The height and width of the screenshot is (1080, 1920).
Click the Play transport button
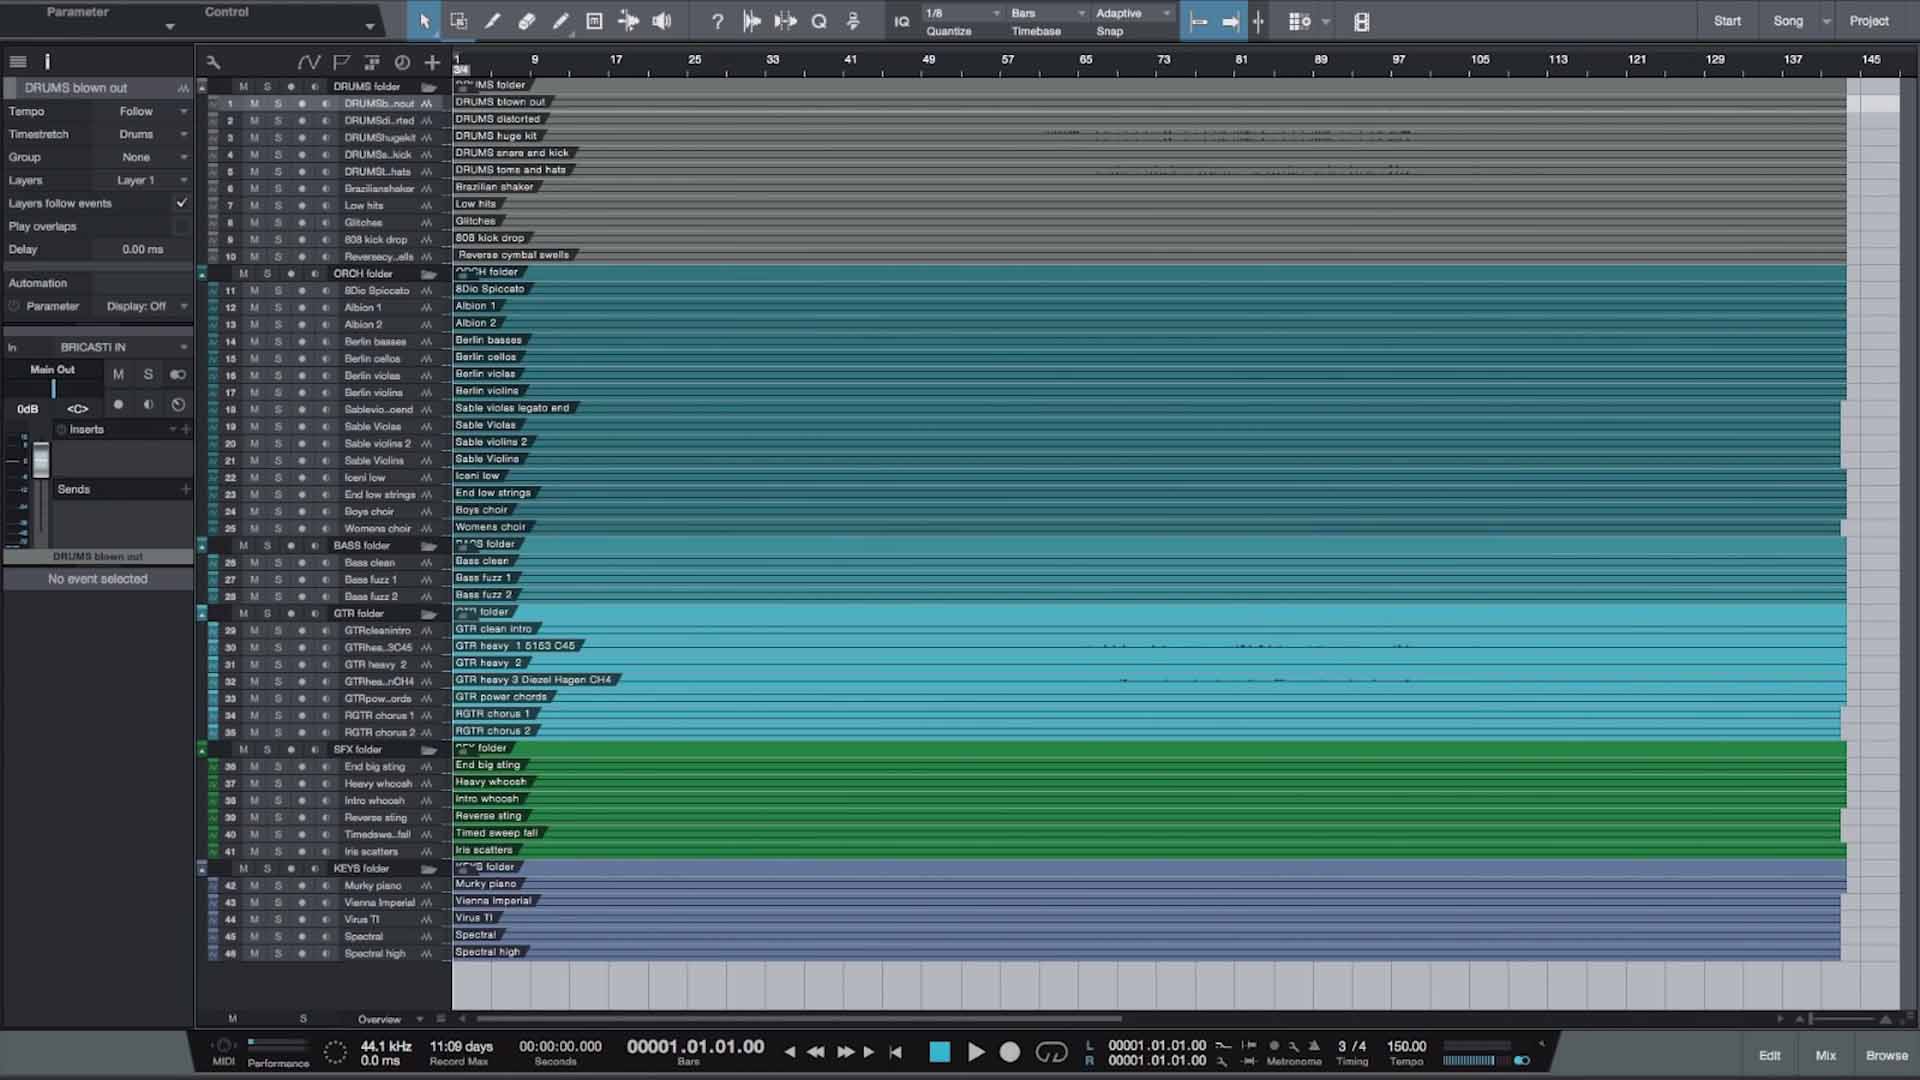(976, 1052)
